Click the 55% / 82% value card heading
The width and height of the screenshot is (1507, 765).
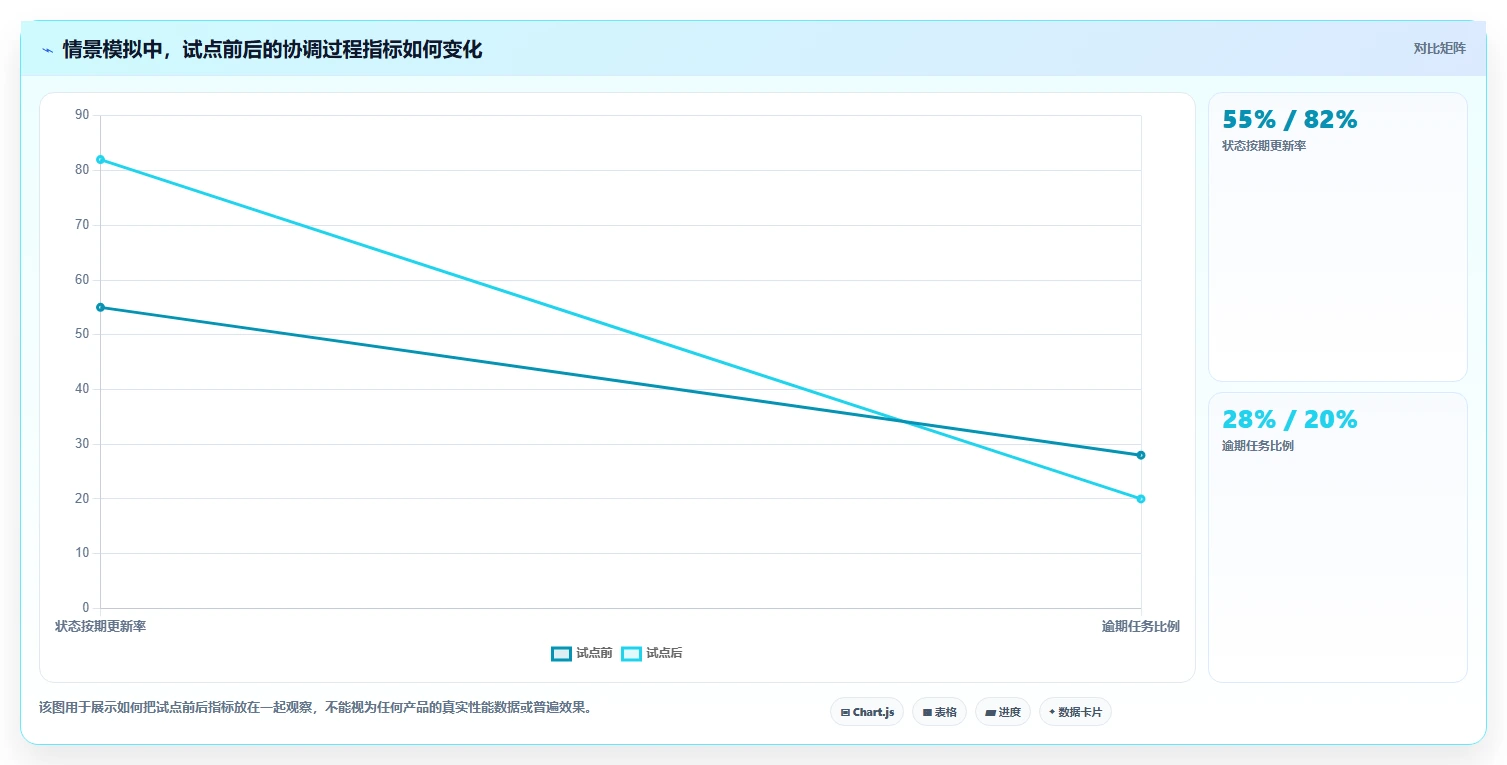pyautogui.click(x=1290, y=120)
